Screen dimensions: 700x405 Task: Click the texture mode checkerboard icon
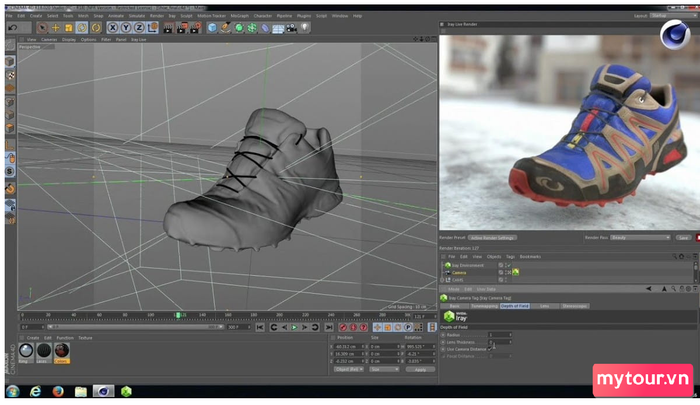coord(10,75)
